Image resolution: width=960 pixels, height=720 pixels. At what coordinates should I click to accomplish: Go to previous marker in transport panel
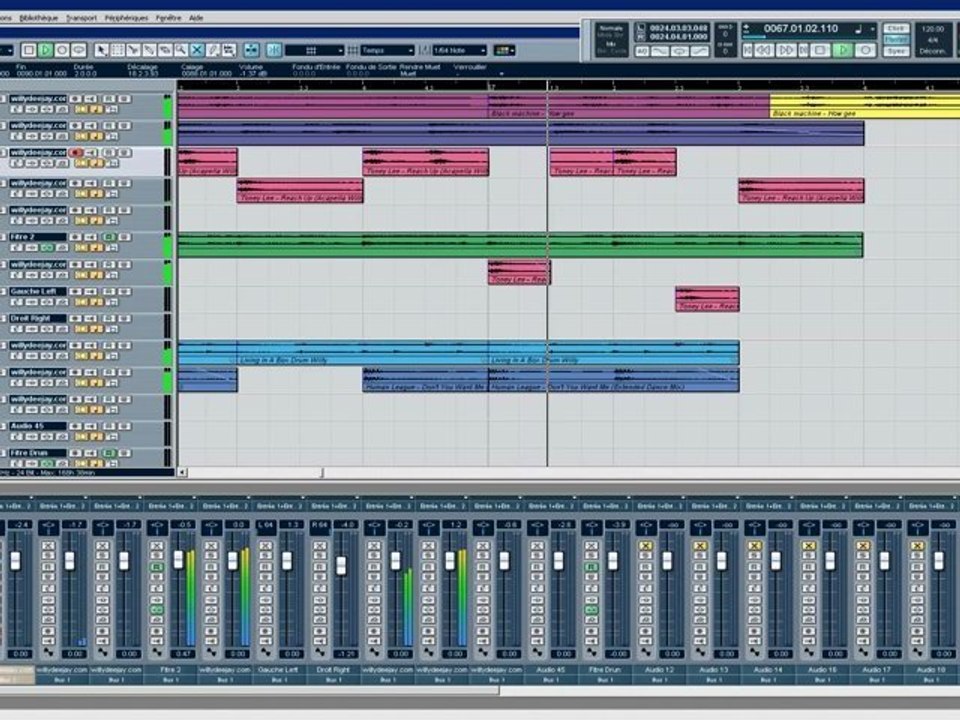click(x=748, y=50)
